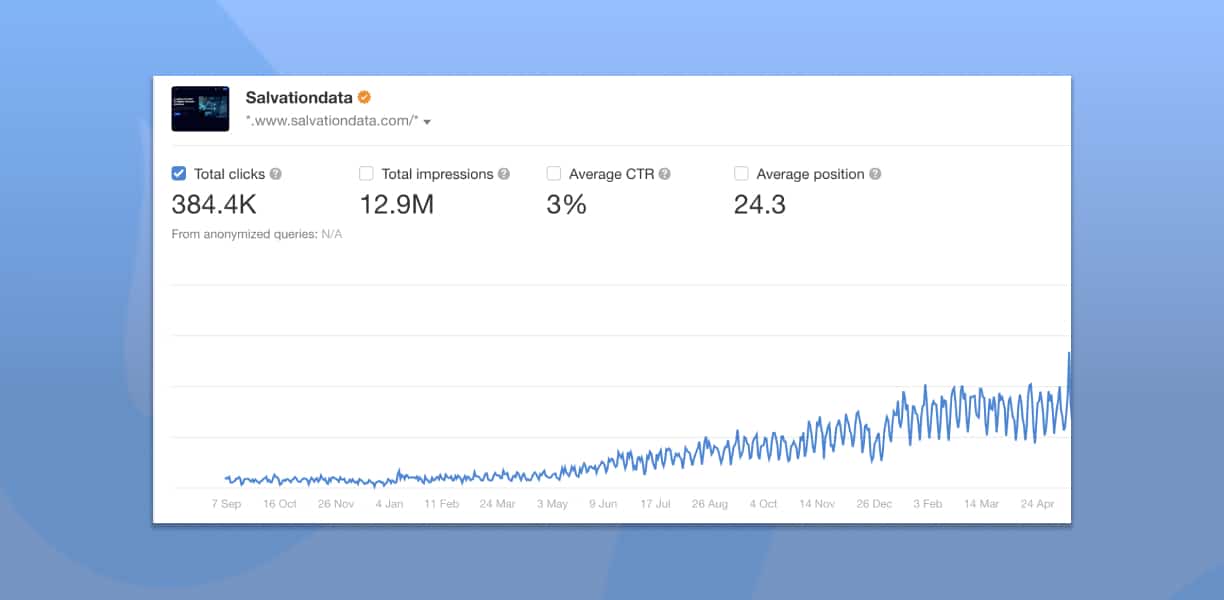The width and height of the screenshot is (1224, 600).
Task: Click the 24 Mar axis label
Action: coord(497,504)
